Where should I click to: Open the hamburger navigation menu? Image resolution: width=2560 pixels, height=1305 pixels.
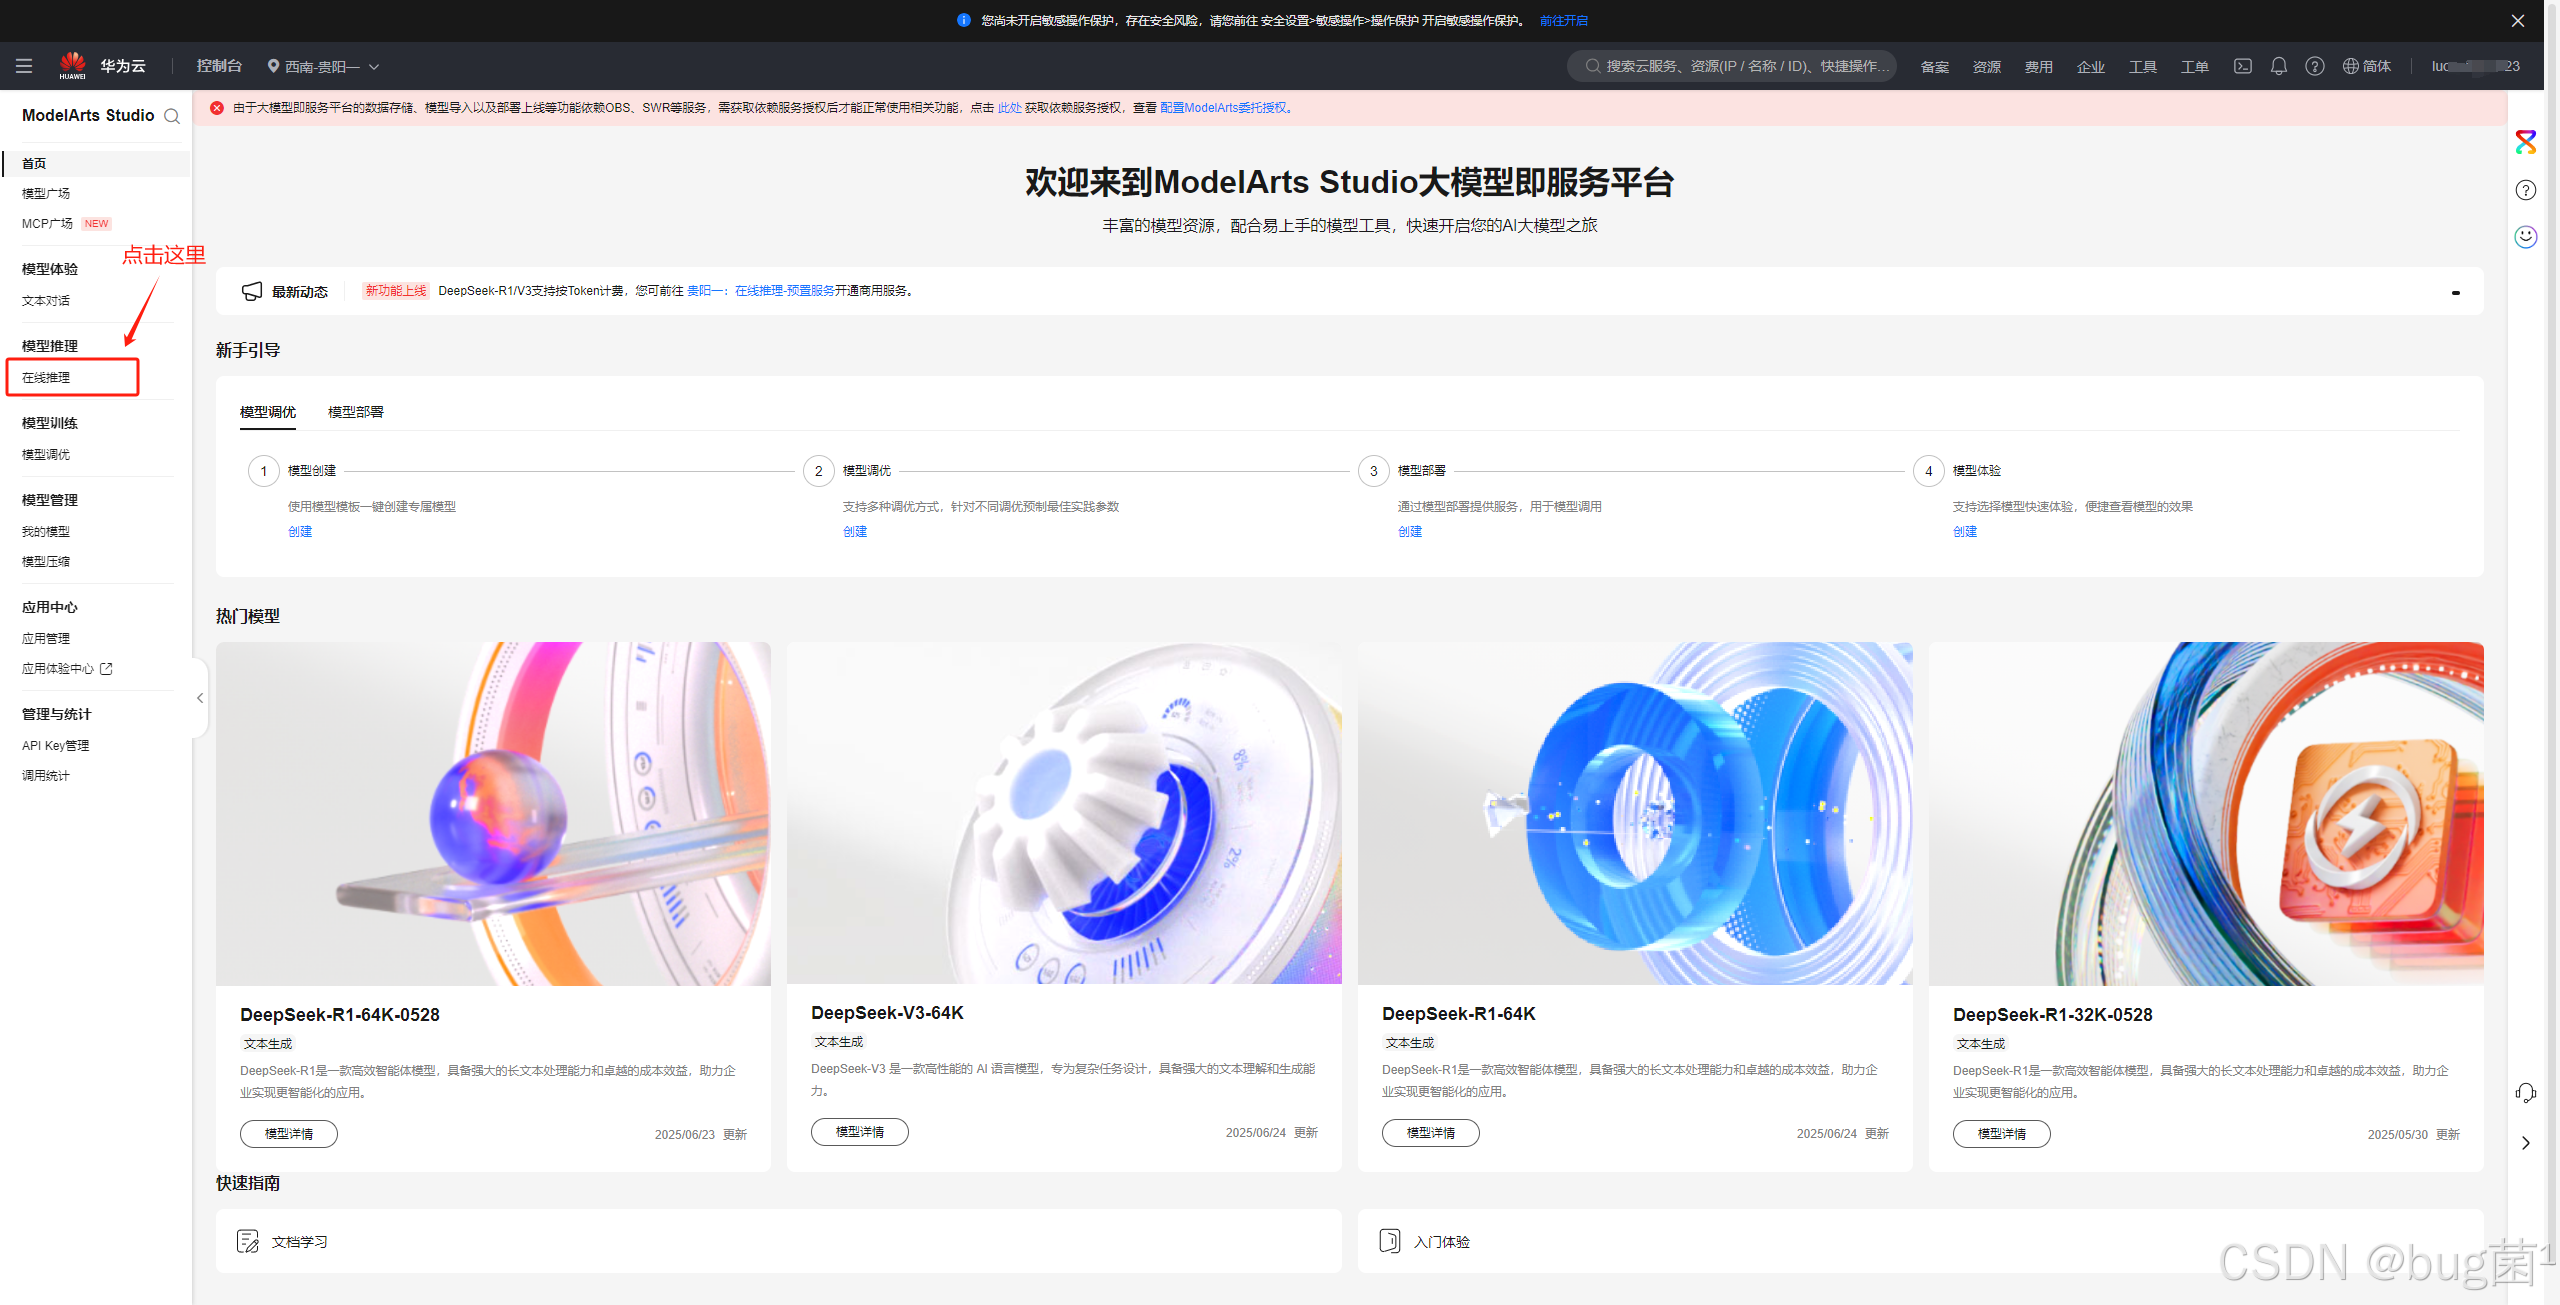pyautogui.click(x=24, y=66)
